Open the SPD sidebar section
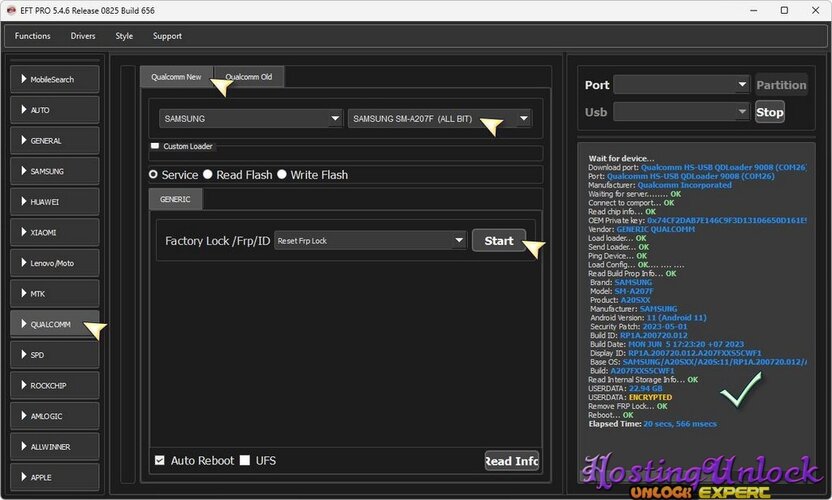 (54, 355)
